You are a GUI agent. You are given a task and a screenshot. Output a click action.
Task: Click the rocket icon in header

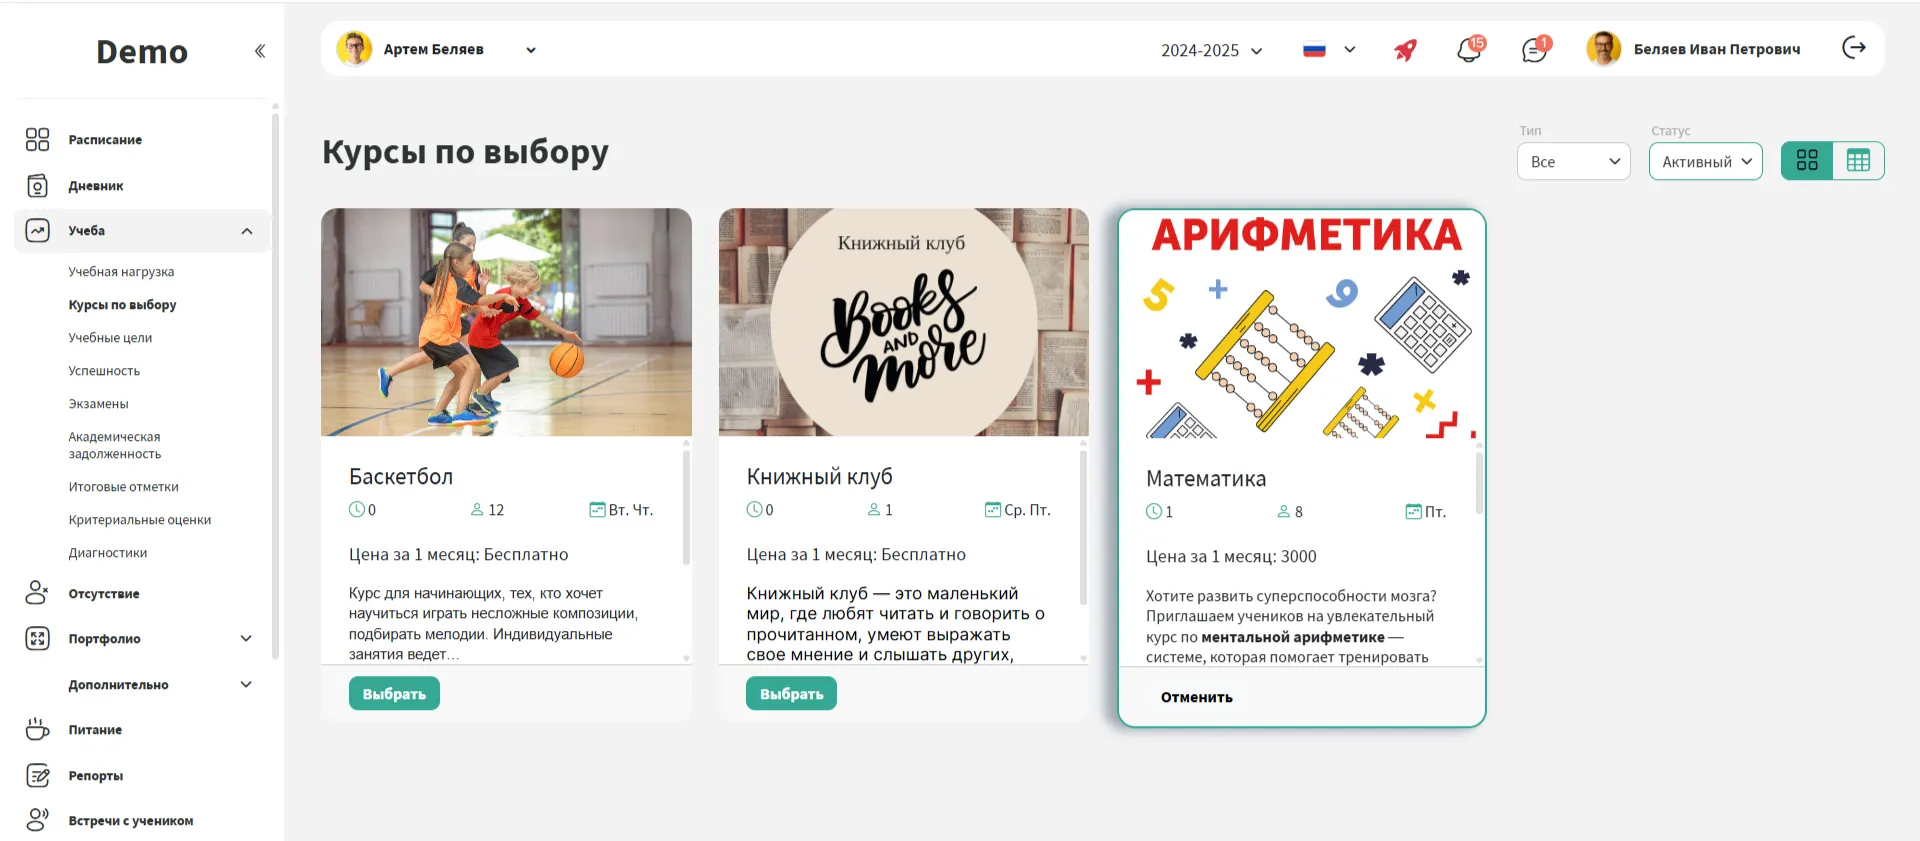1405,50
